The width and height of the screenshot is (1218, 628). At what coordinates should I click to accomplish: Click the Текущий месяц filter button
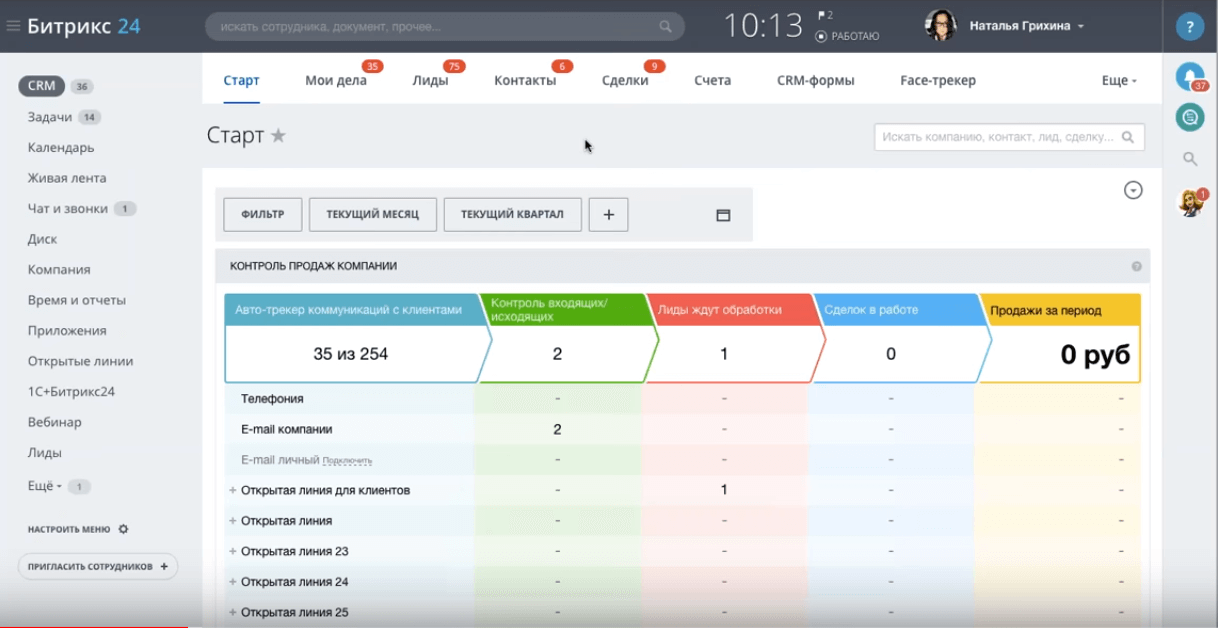click(372, 215)
